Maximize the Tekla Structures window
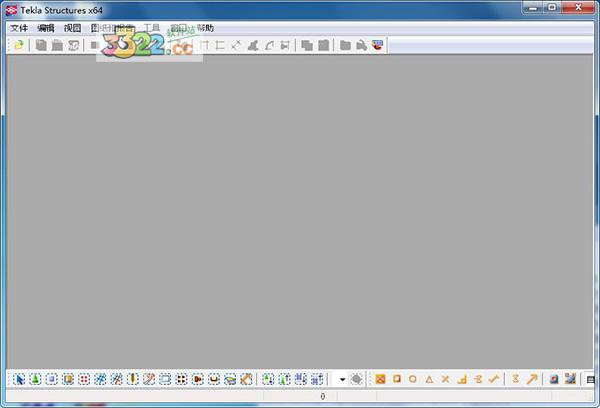The height and width of the screenshot is (408, 600). [552, 8]
